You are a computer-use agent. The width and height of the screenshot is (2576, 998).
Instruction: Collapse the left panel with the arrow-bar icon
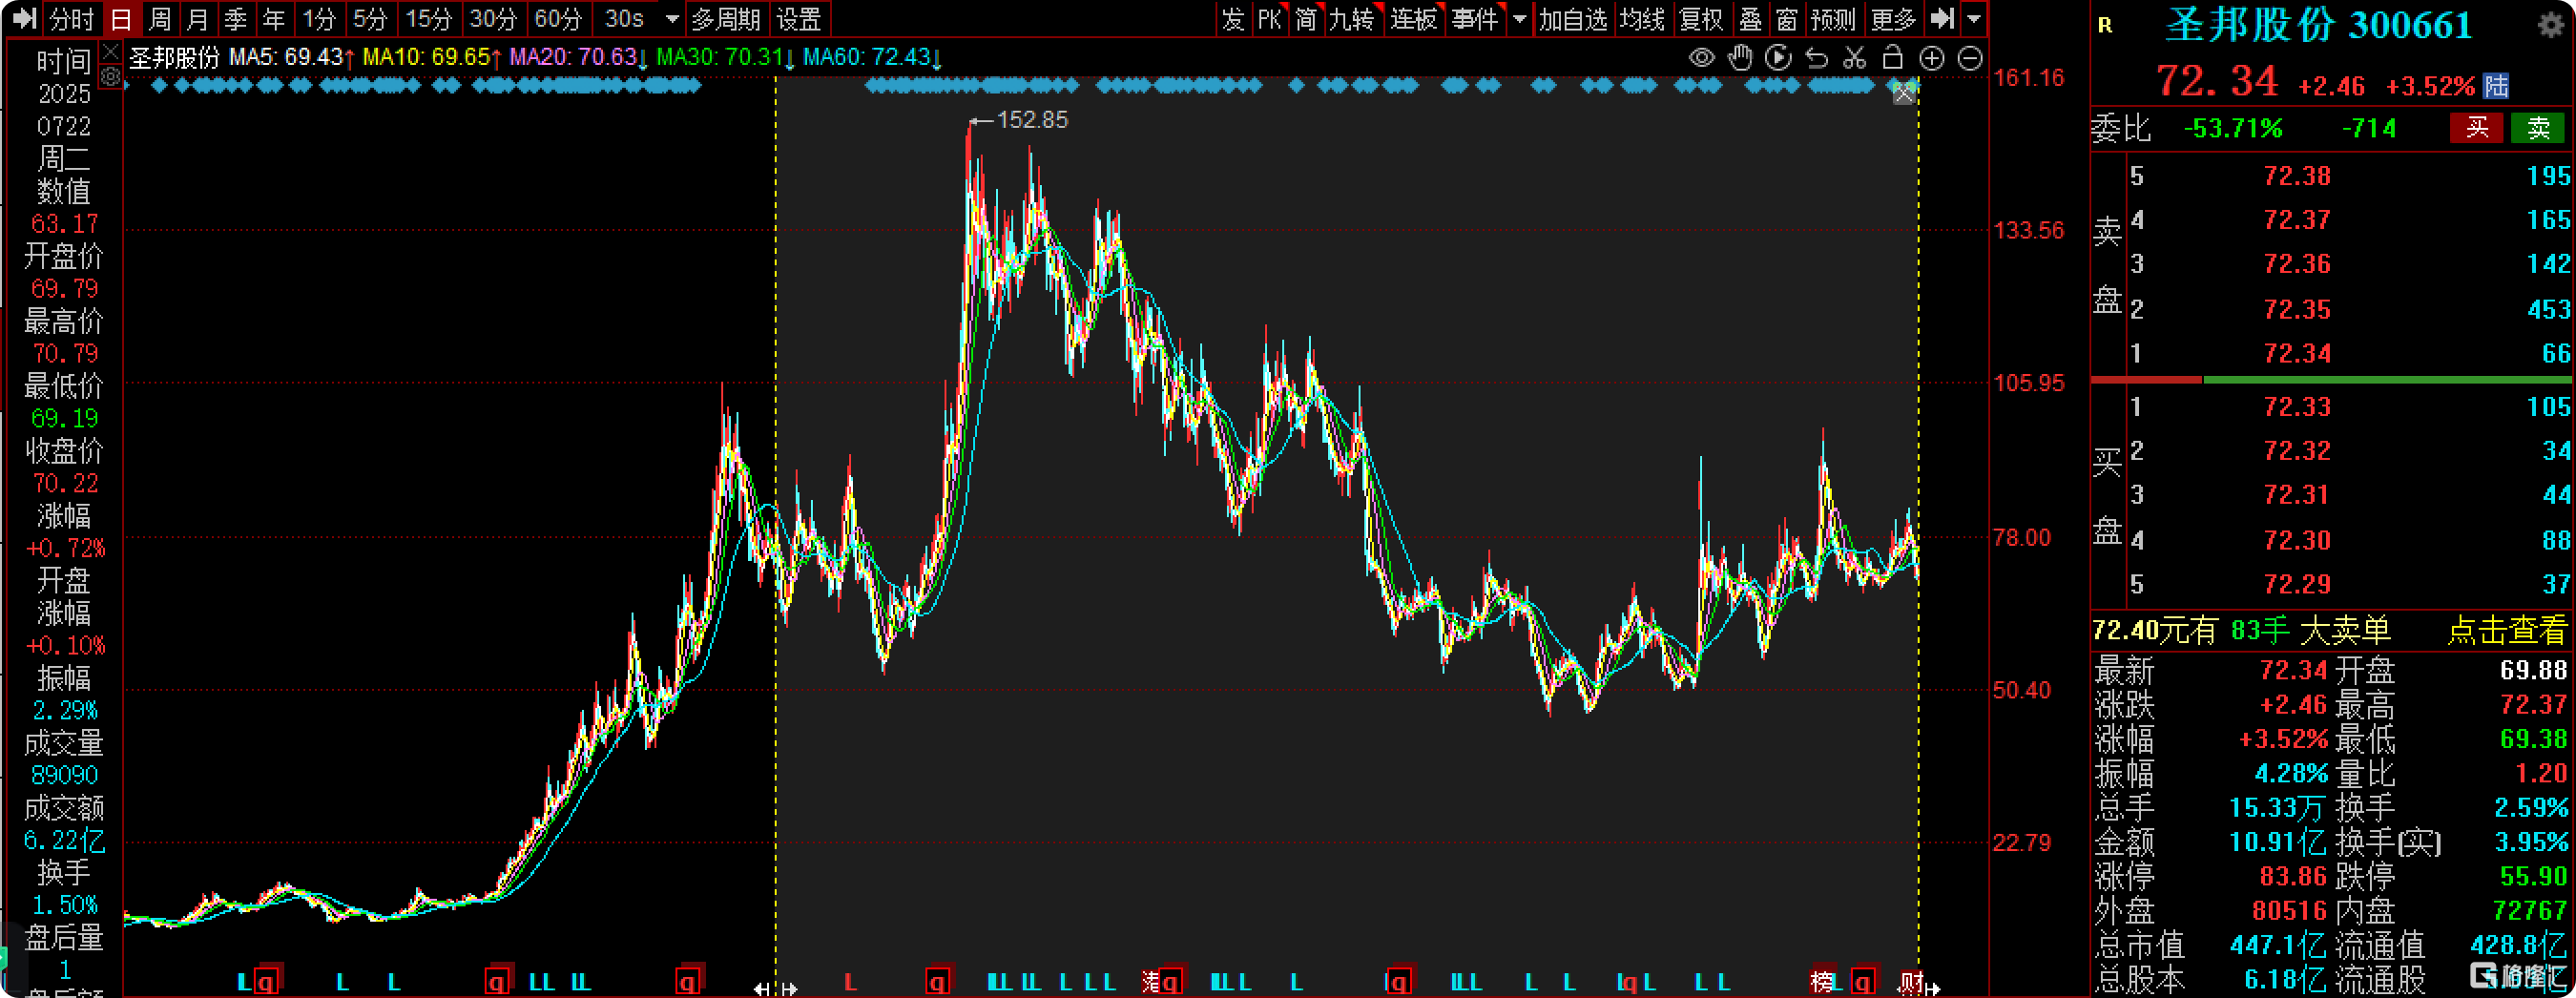23,18
